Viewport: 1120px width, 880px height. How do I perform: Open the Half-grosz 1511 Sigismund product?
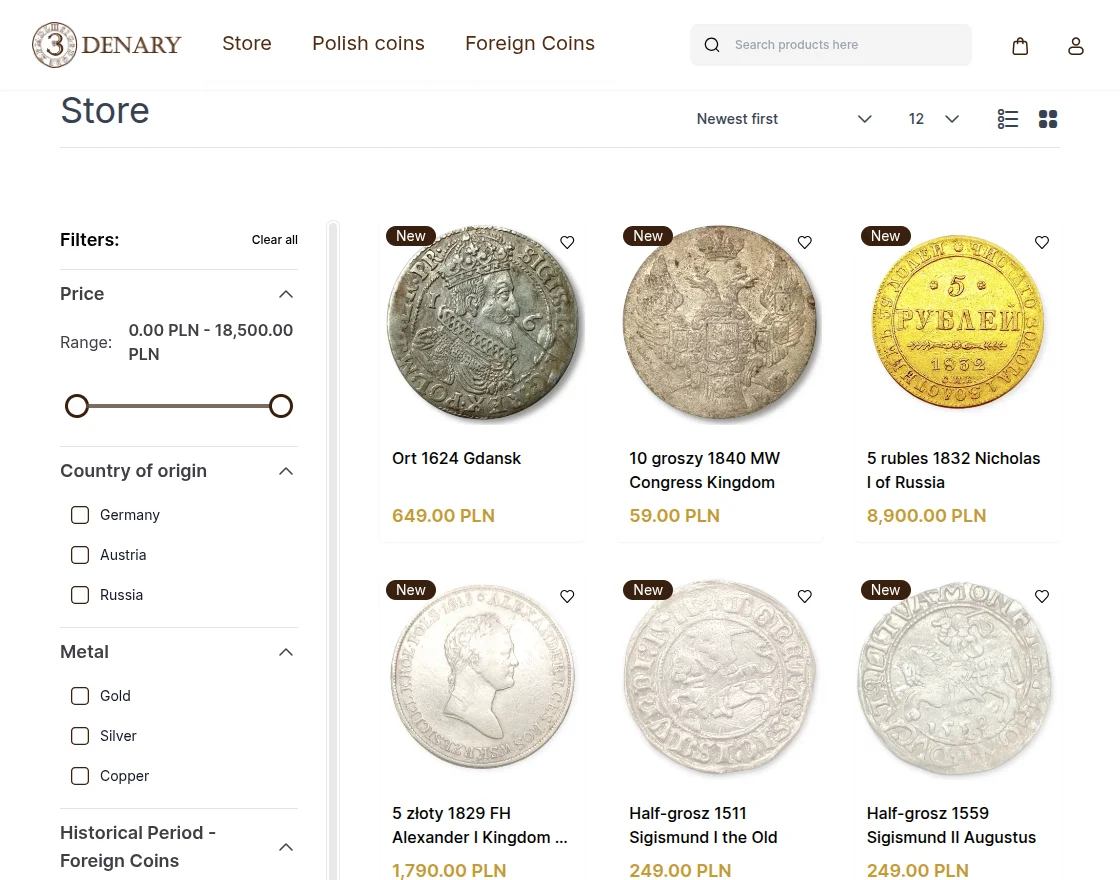[x=703, y=825]
